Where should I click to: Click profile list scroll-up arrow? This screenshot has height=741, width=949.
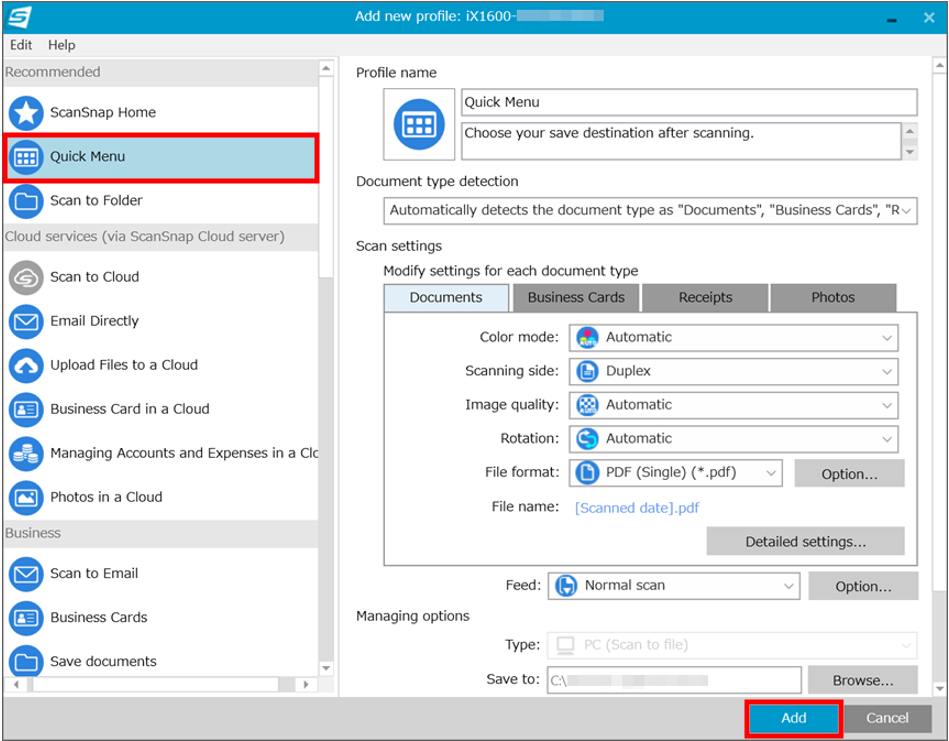point(326,68)
